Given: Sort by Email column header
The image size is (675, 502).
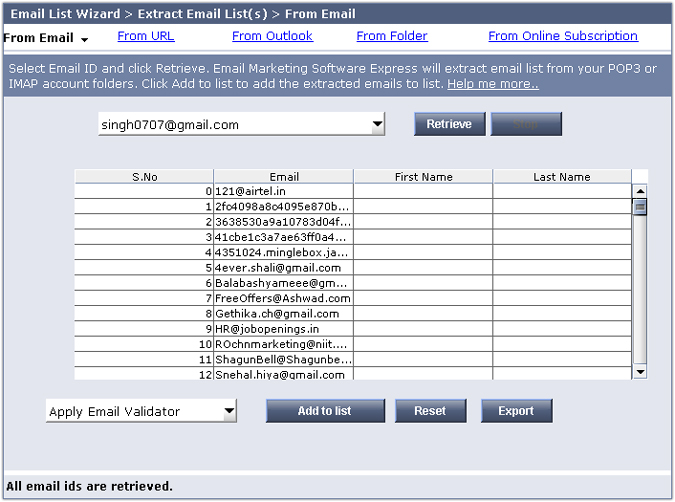Looking at the screenshot, I should 284,177.
